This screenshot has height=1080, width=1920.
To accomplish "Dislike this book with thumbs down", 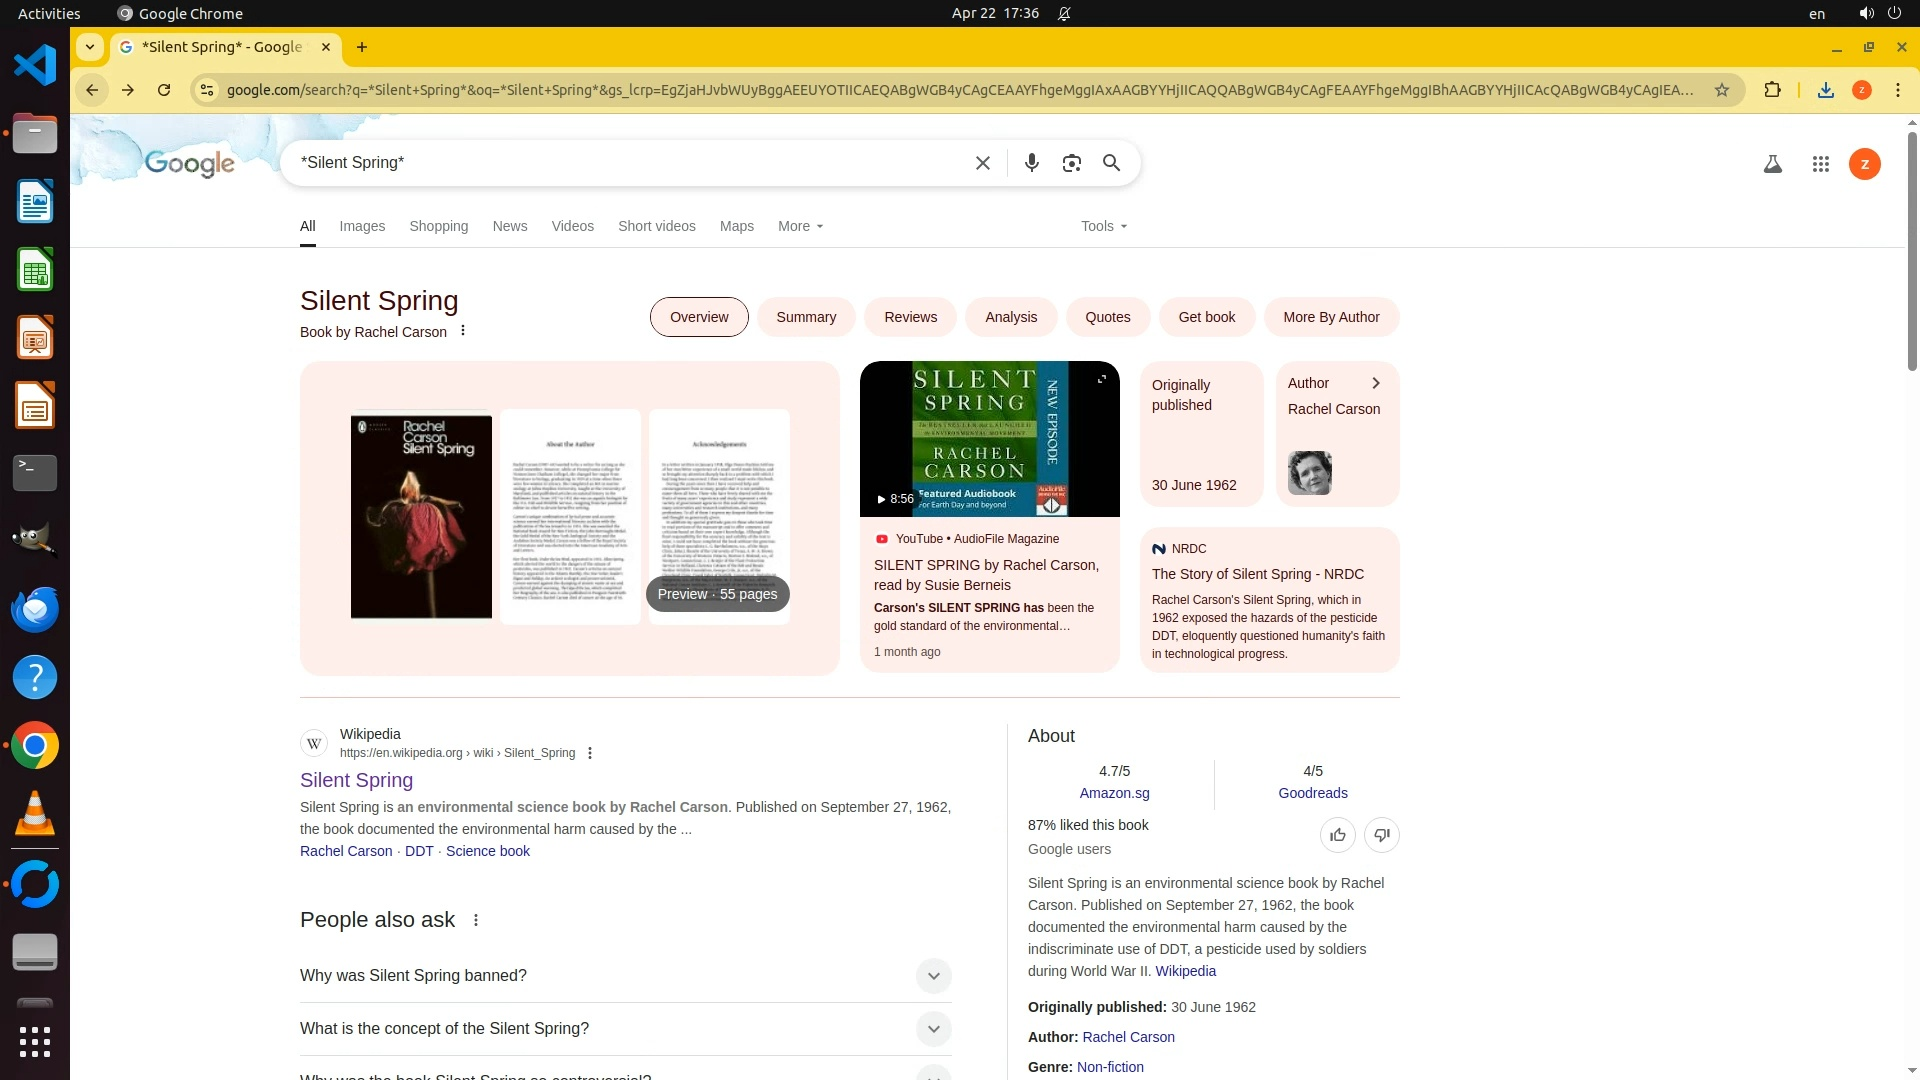I will [1381, 835].
